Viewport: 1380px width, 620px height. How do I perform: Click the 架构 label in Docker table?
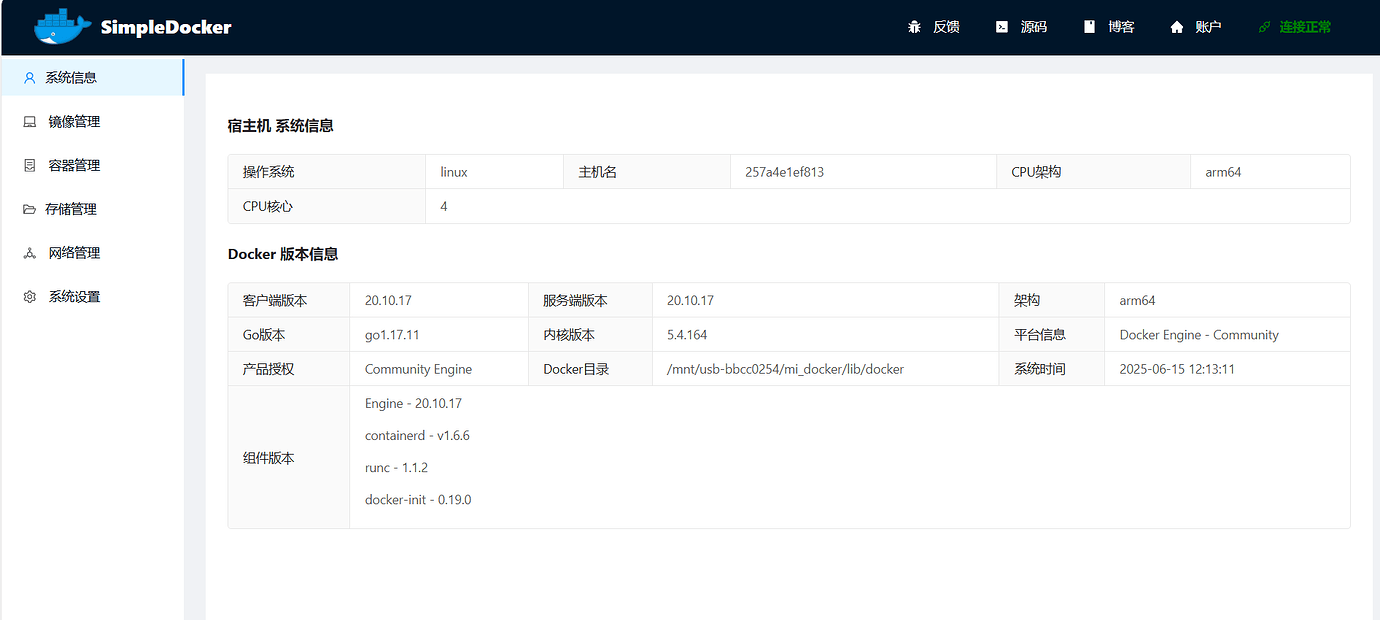(x=1052, y=300)
